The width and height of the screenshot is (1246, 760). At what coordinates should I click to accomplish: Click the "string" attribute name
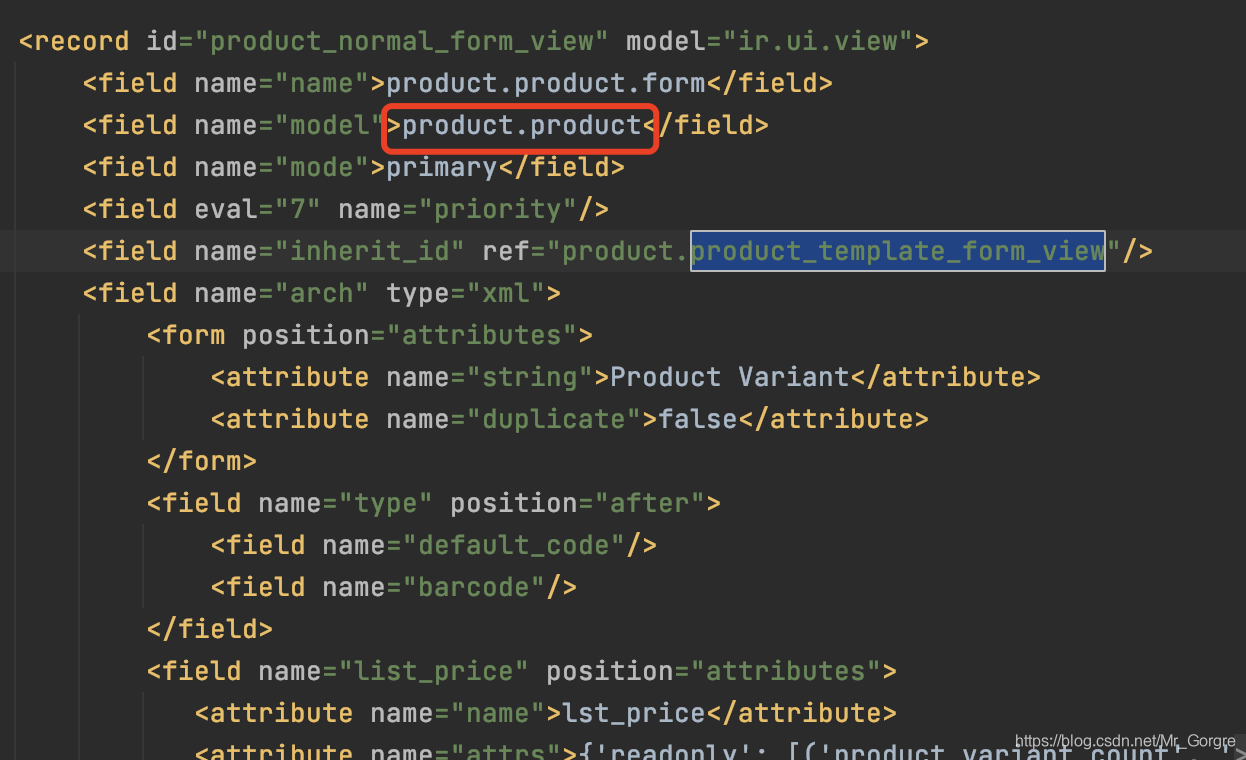pyautogui.click(x=530, y=378)
